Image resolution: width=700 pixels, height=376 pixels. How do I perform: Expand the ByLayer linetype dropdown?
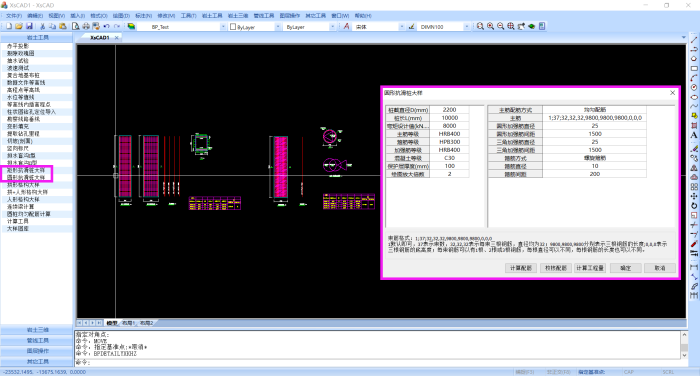[332, 27]
